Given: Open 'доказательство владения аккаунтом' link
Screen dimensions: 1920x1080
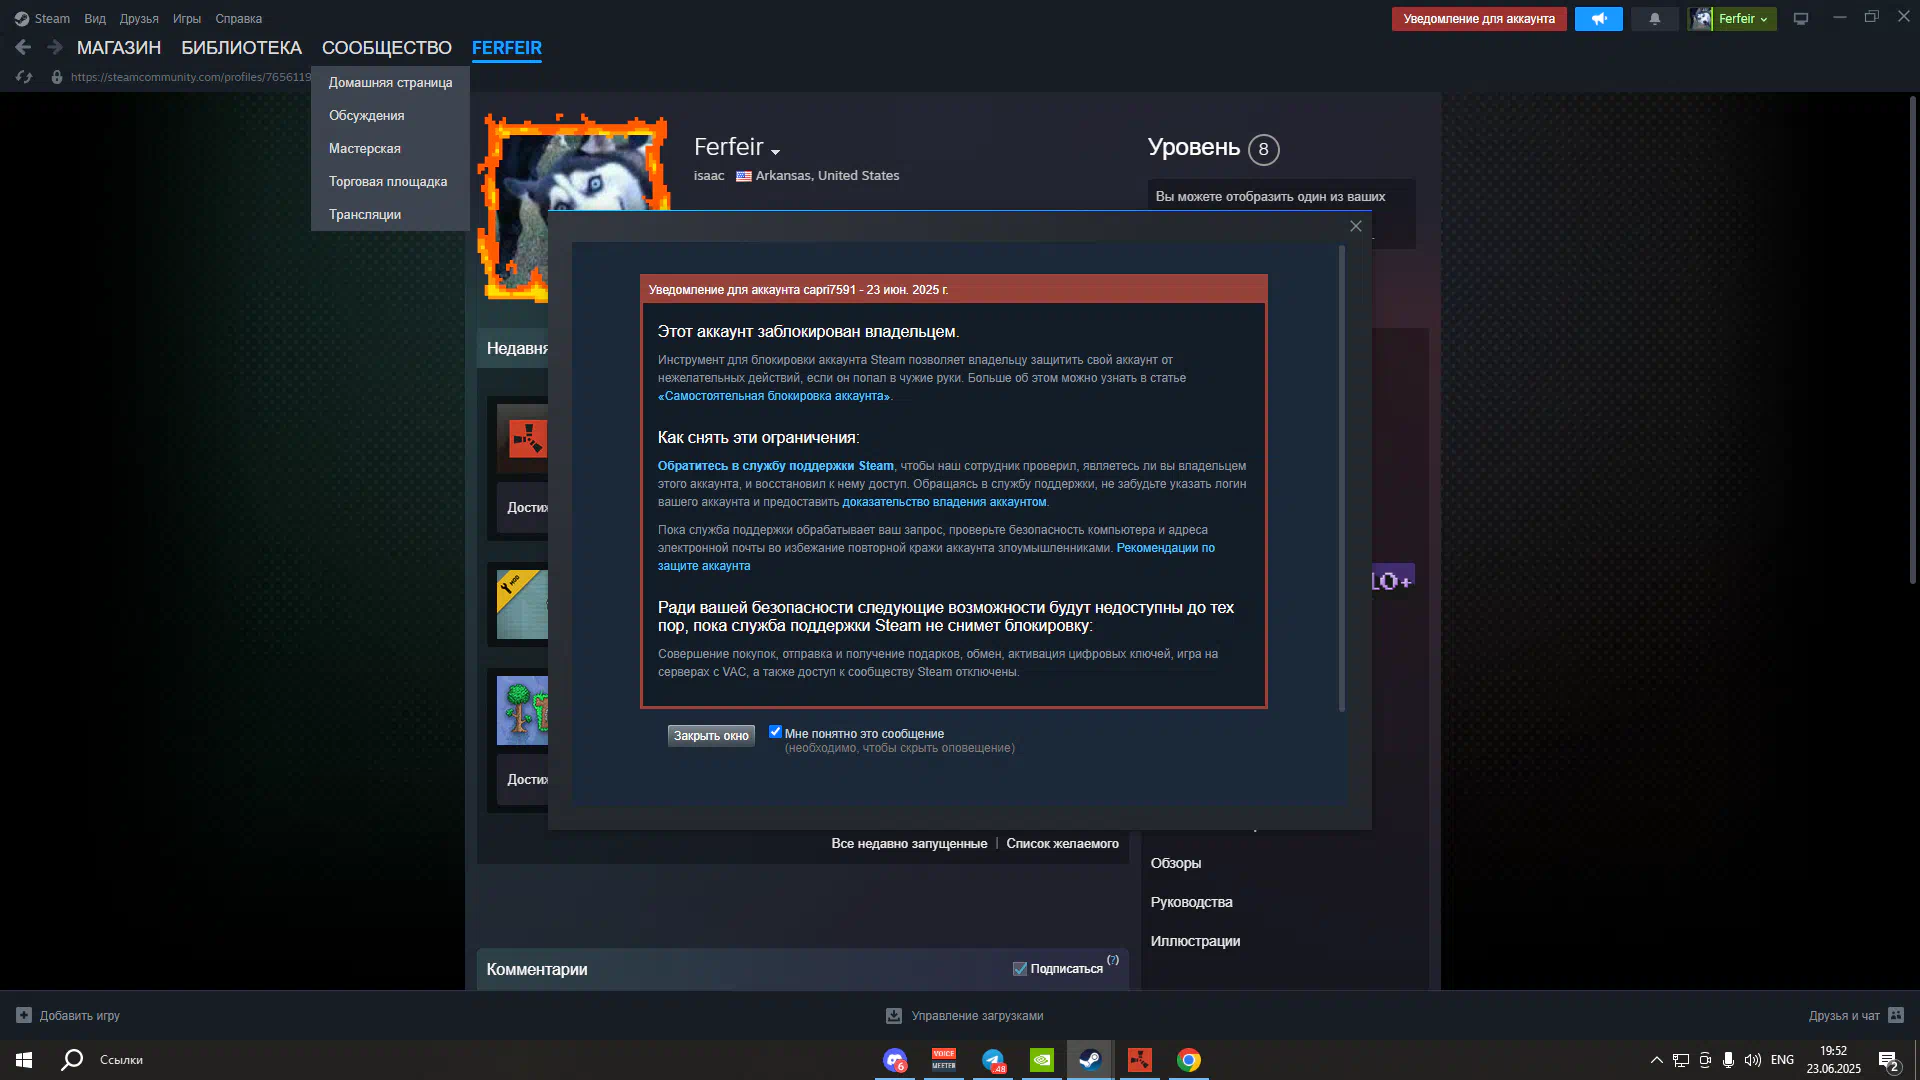Looking at the screenshot, I should 944,502.
